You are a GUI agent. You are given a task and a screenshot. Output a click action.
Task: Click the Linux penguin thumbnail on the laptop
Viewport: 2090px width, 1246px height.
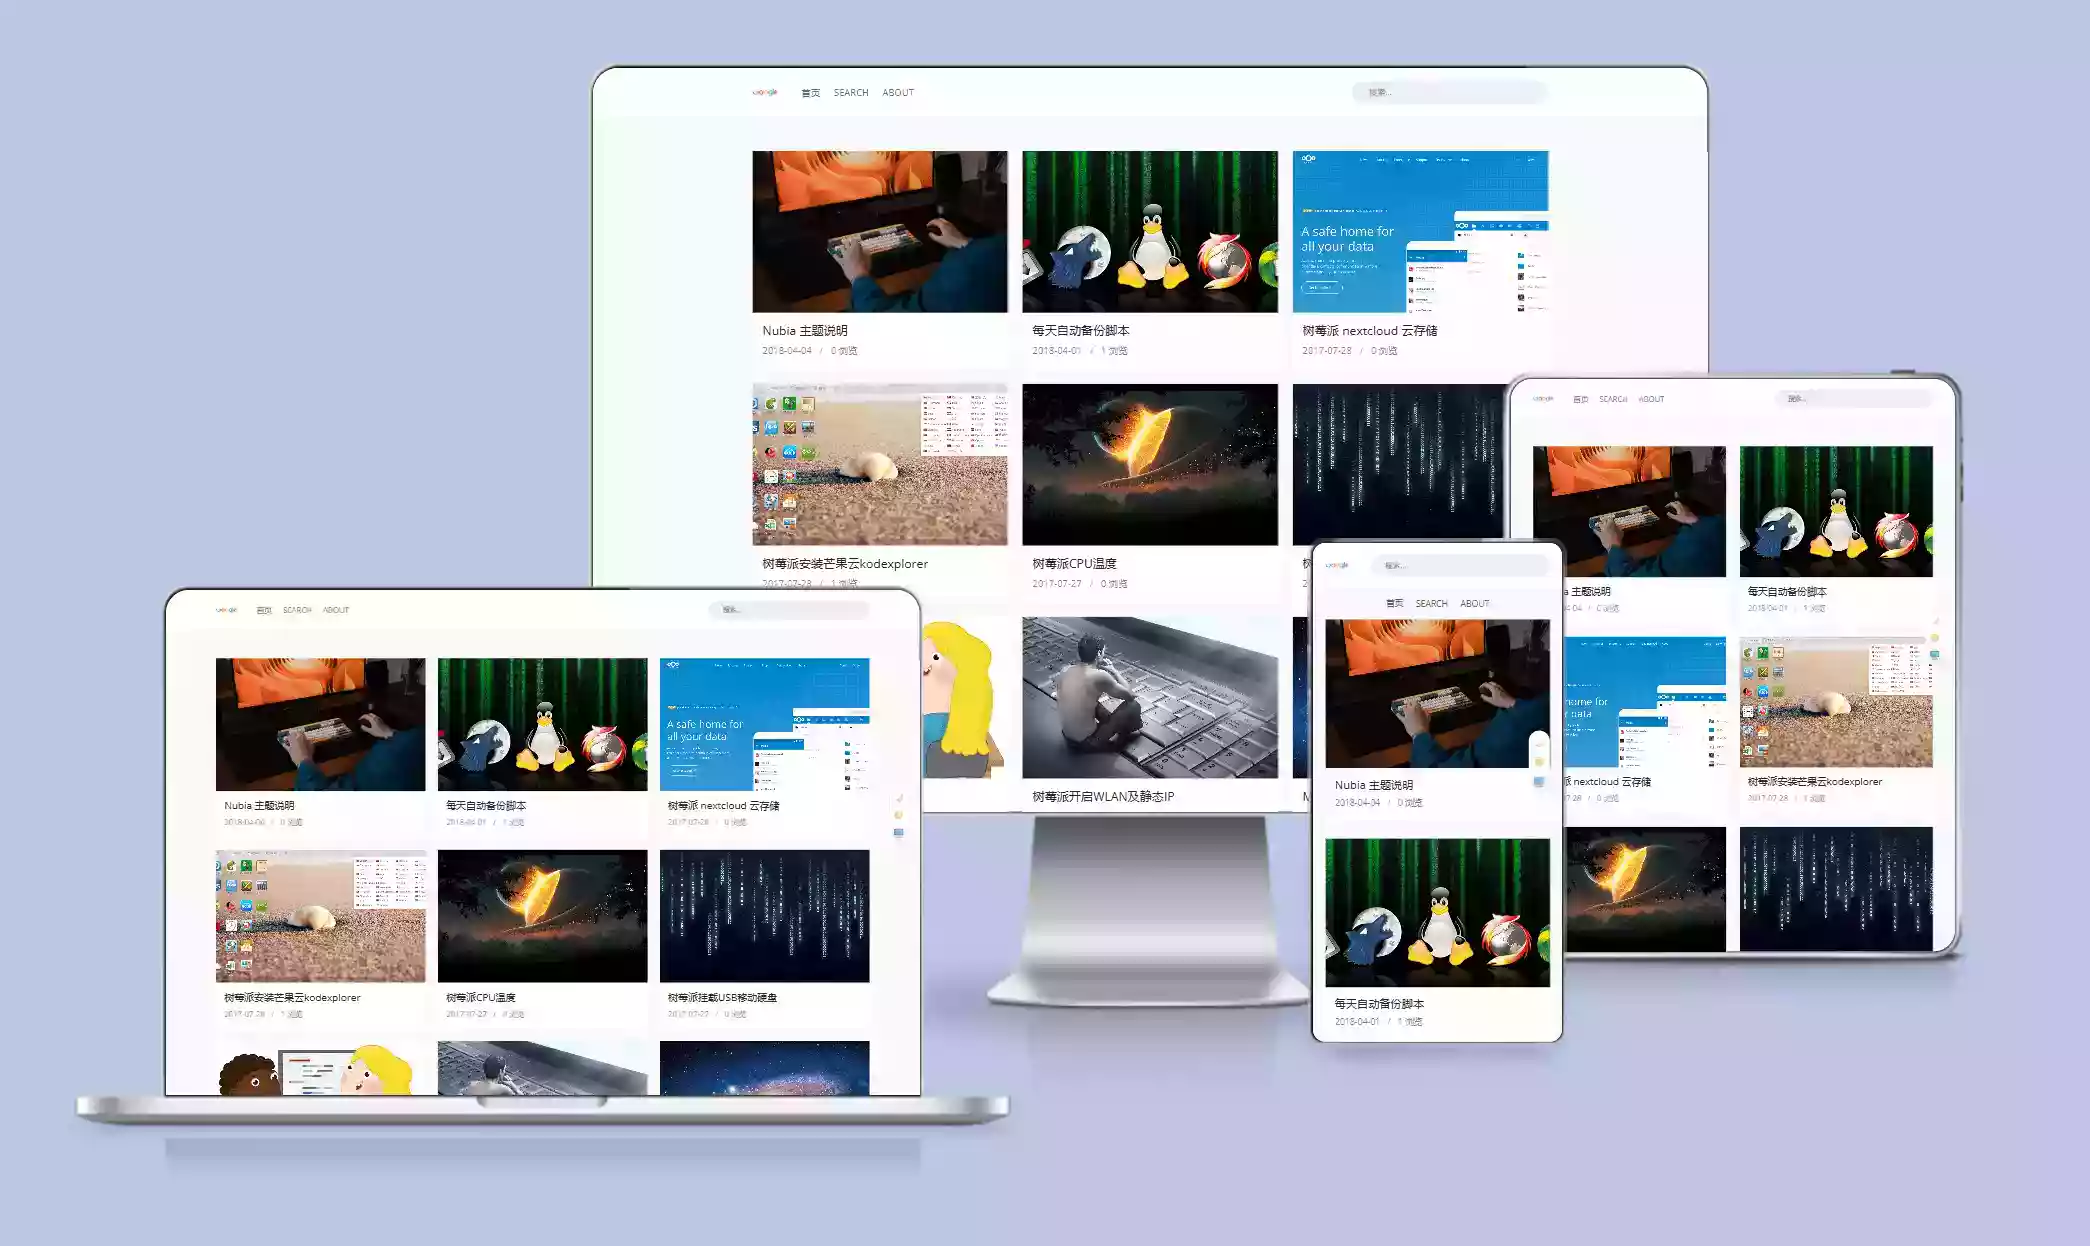coord(542,724)
